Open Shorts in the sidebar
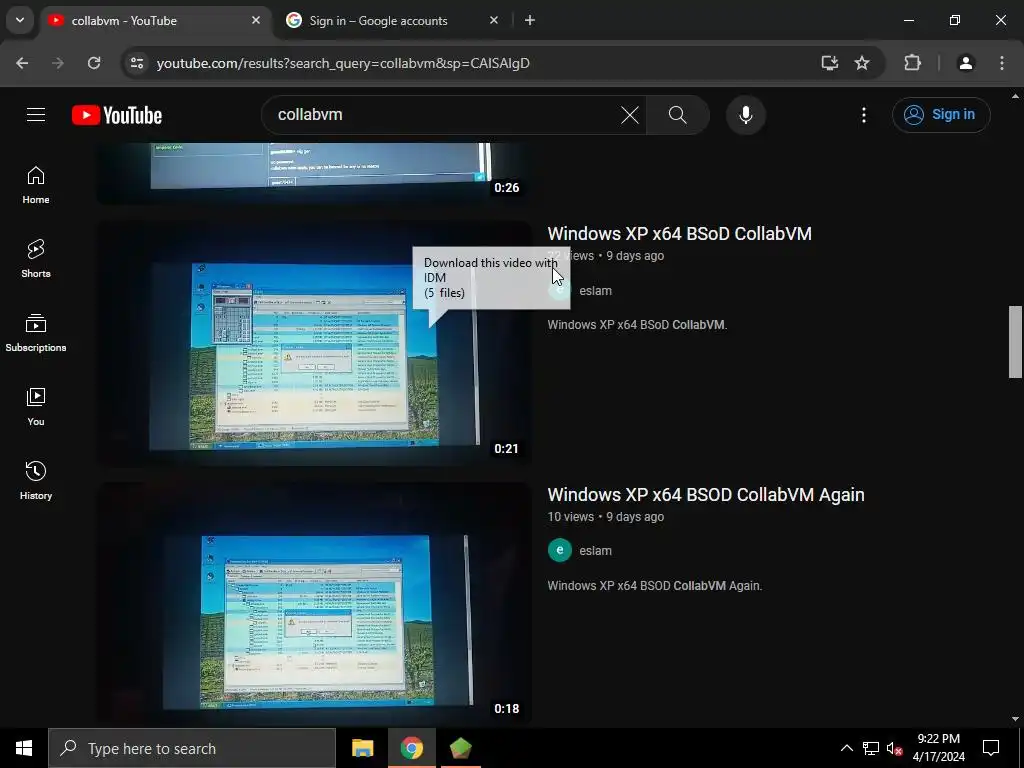Image resolution: width=1024 pixels, height=768 pixels. point(36,259)
